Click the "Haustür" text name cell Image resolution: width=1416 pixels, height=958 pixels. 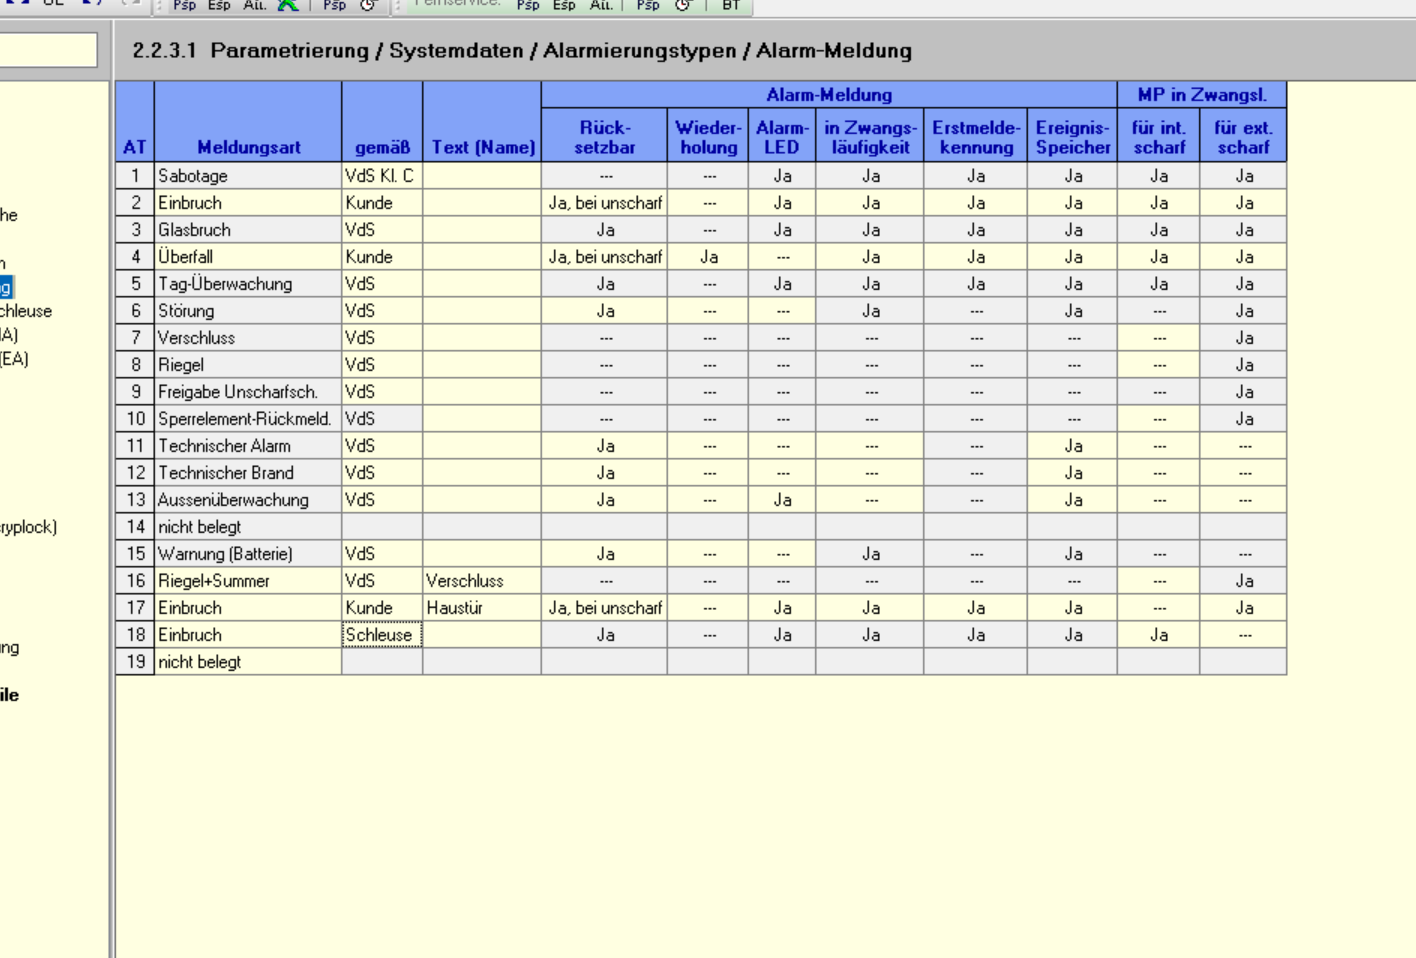481,608
